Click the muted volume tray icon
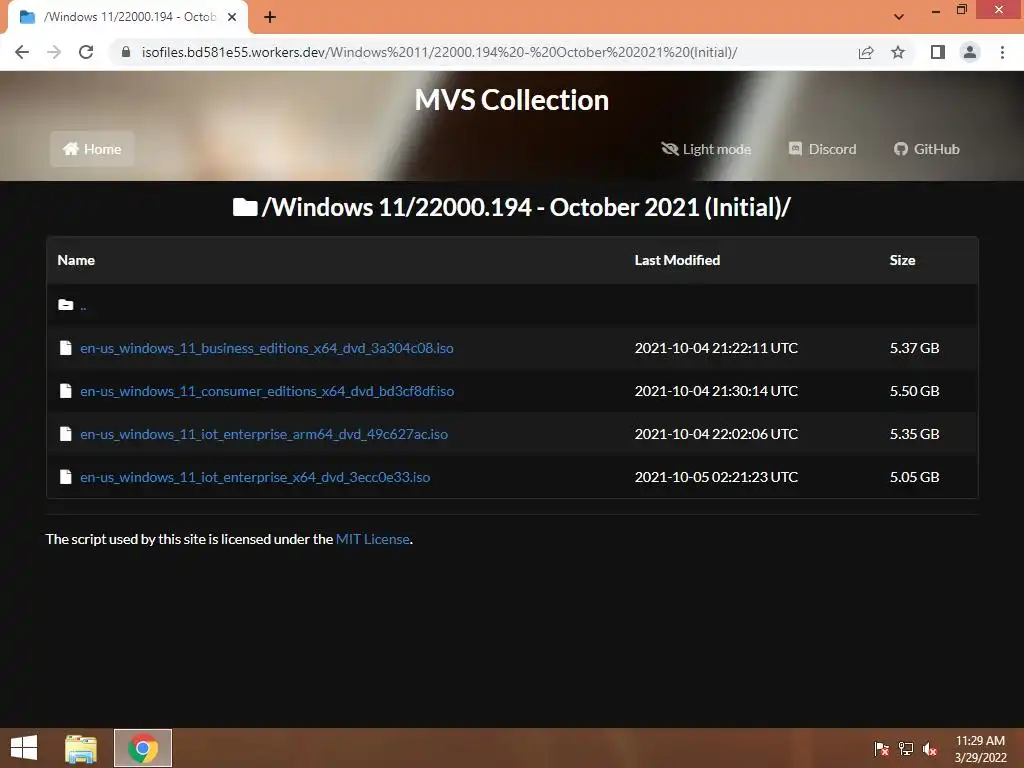Screen dimensions: 1024x768 (930, 748)
